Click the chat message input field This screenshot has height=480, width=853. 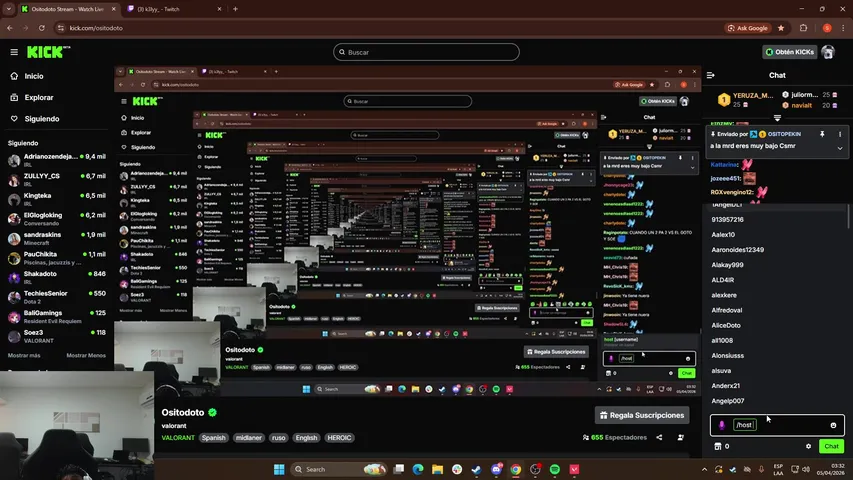tap(777, 425)
